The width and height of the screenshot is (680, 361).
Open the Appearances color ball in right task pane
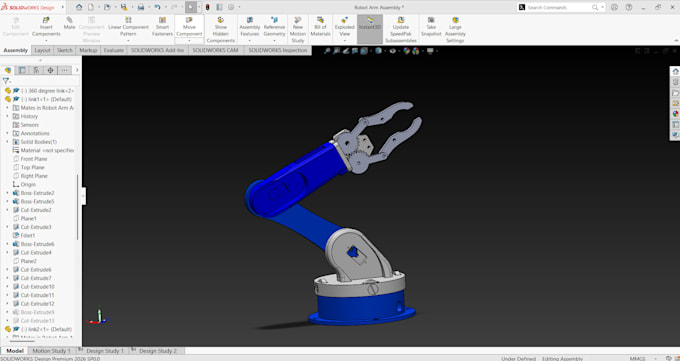pyautogui.click(x=675, y=114)
